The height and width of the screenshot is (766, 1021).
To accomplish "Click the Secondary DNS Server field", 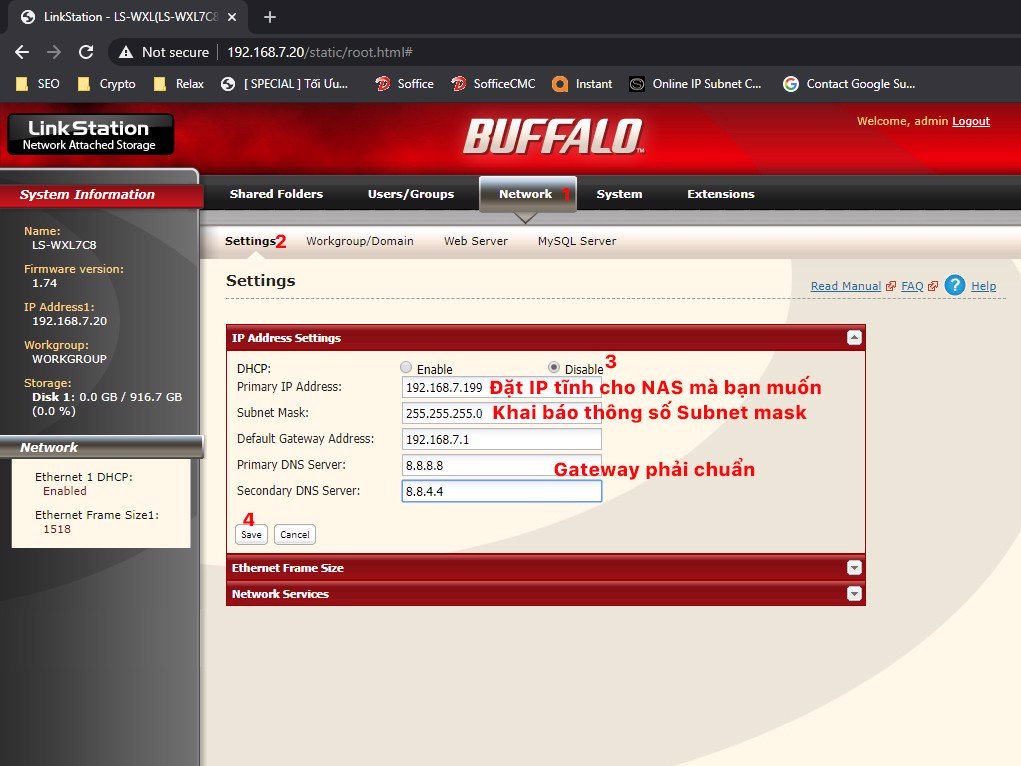I will [501, 491].
